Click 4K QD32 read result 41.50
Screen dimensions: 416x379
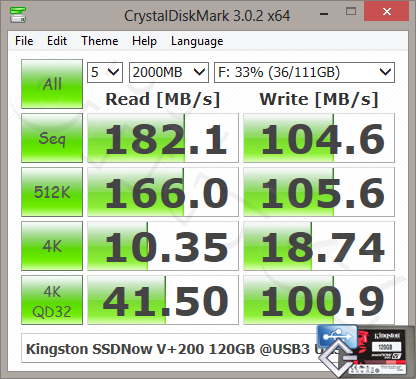163,300
